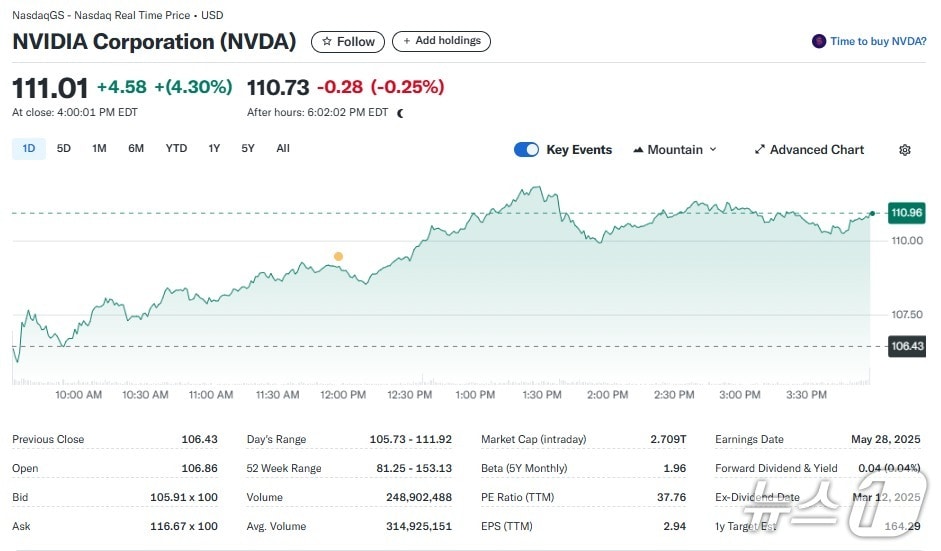
Task: Click the 110.96 current price label
Action: pos(906,212)
